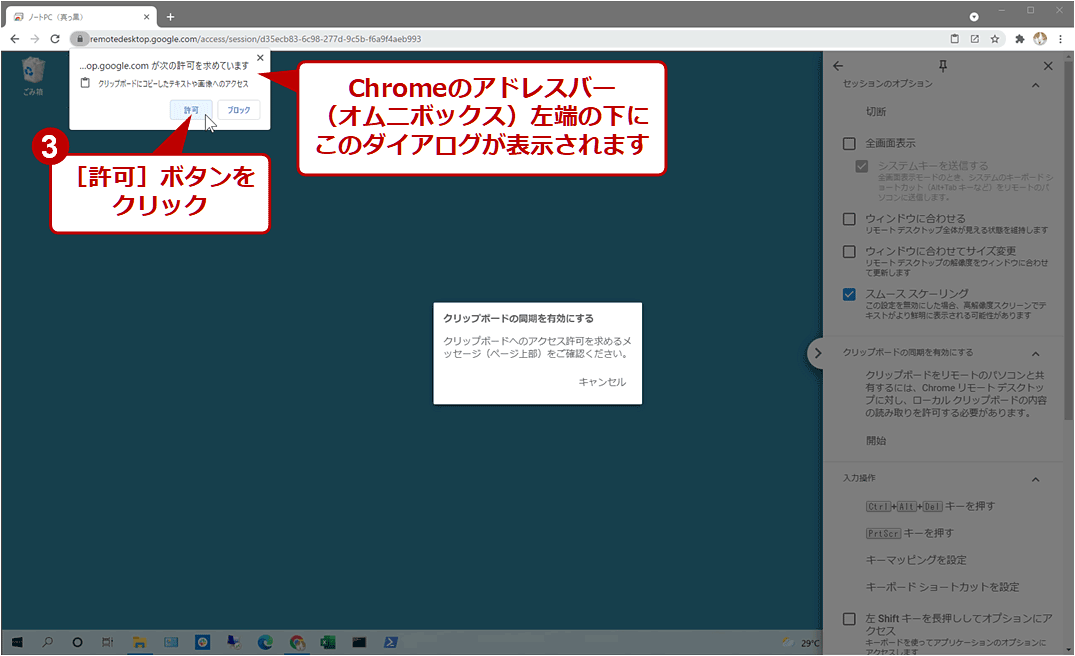The image size is (1075, 656).
Task: Click the Chrome back navigation arrow
Action: coord(15,39)
